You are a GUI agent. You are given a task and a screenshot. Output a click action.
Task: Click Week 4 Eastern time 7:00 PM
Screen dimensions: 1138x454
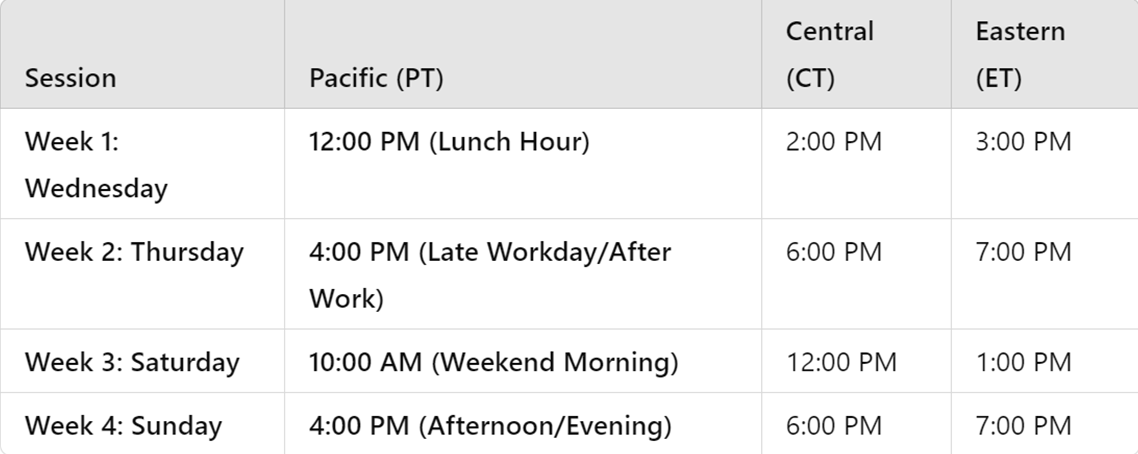click(x=1023, y=426)
